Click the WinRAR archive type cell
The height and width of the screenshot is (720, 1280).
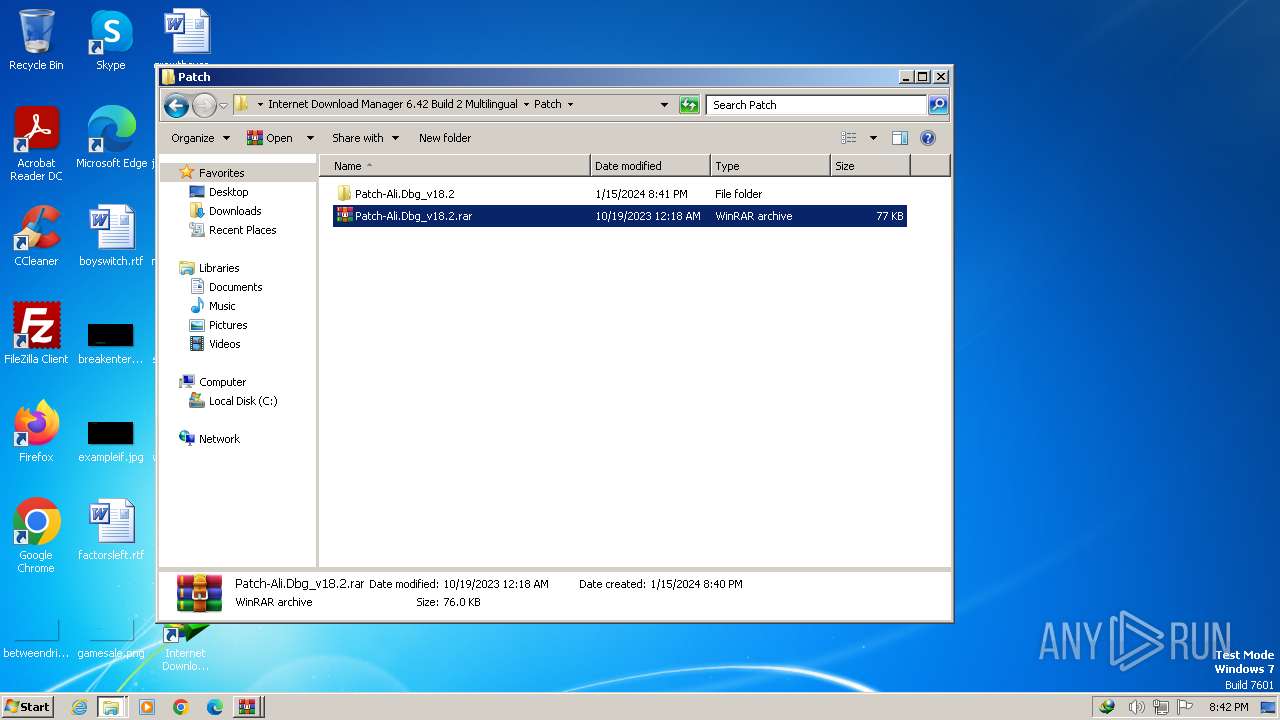(x=753, y=216)
